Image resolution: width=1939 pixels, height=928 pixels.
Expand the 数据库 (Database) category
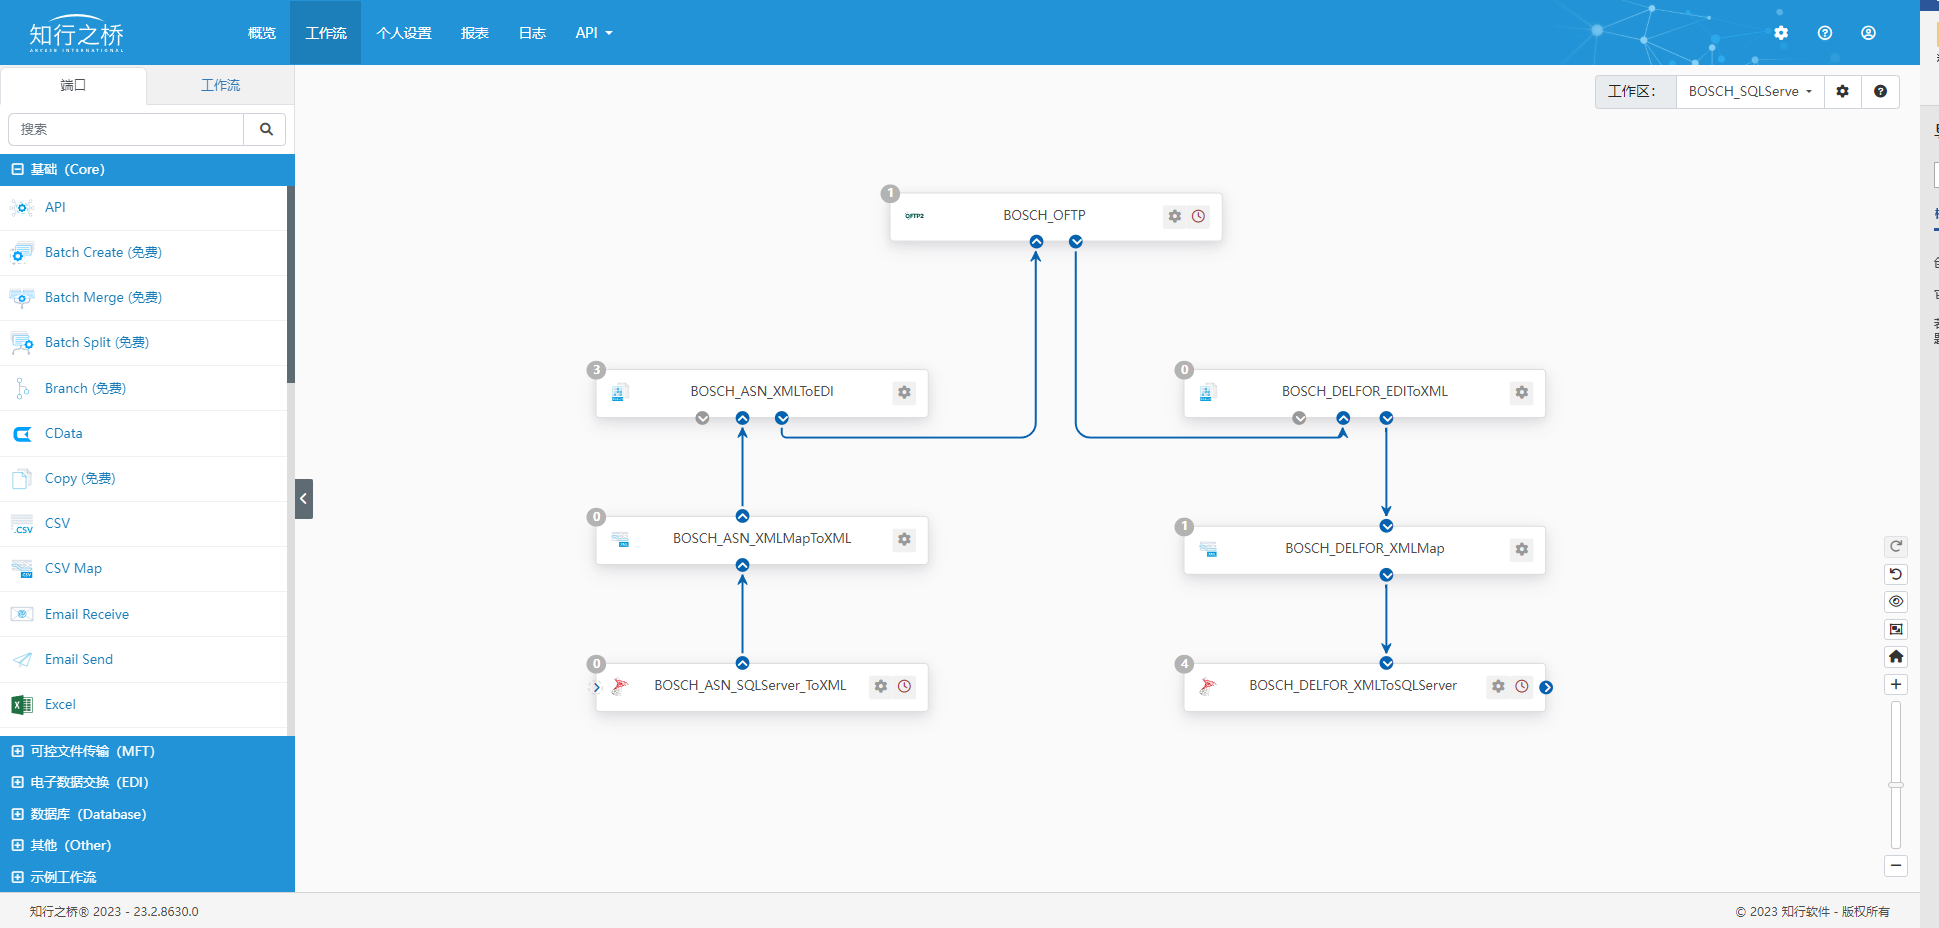(88, 814)
